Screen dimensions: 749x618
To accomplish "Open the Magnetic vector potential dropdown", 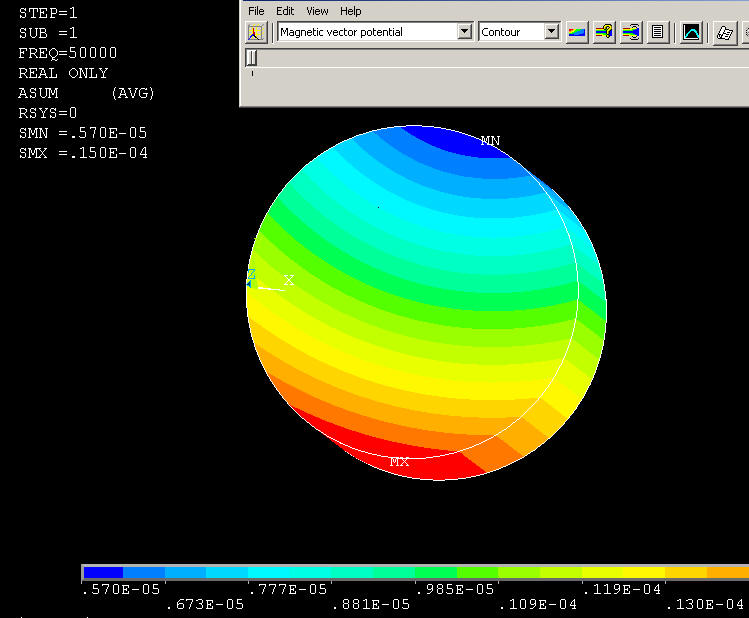I will pyautogui.click(x=464, y=32).
